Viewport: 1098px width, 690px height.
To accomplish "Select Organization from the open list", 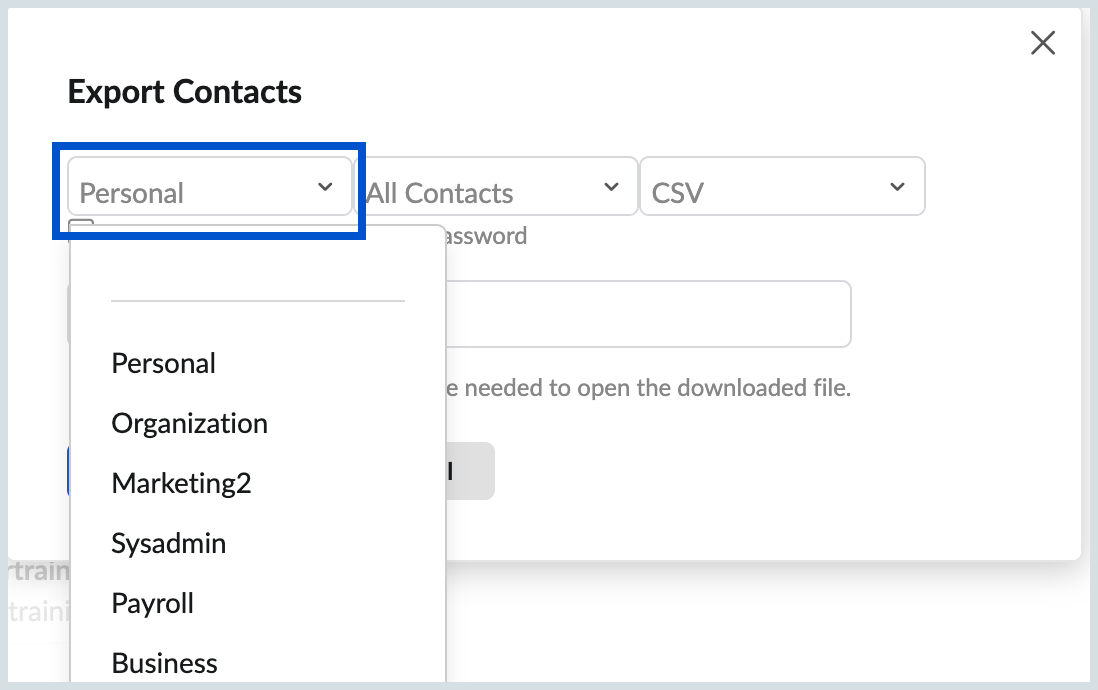I will [x=189, y=423].
